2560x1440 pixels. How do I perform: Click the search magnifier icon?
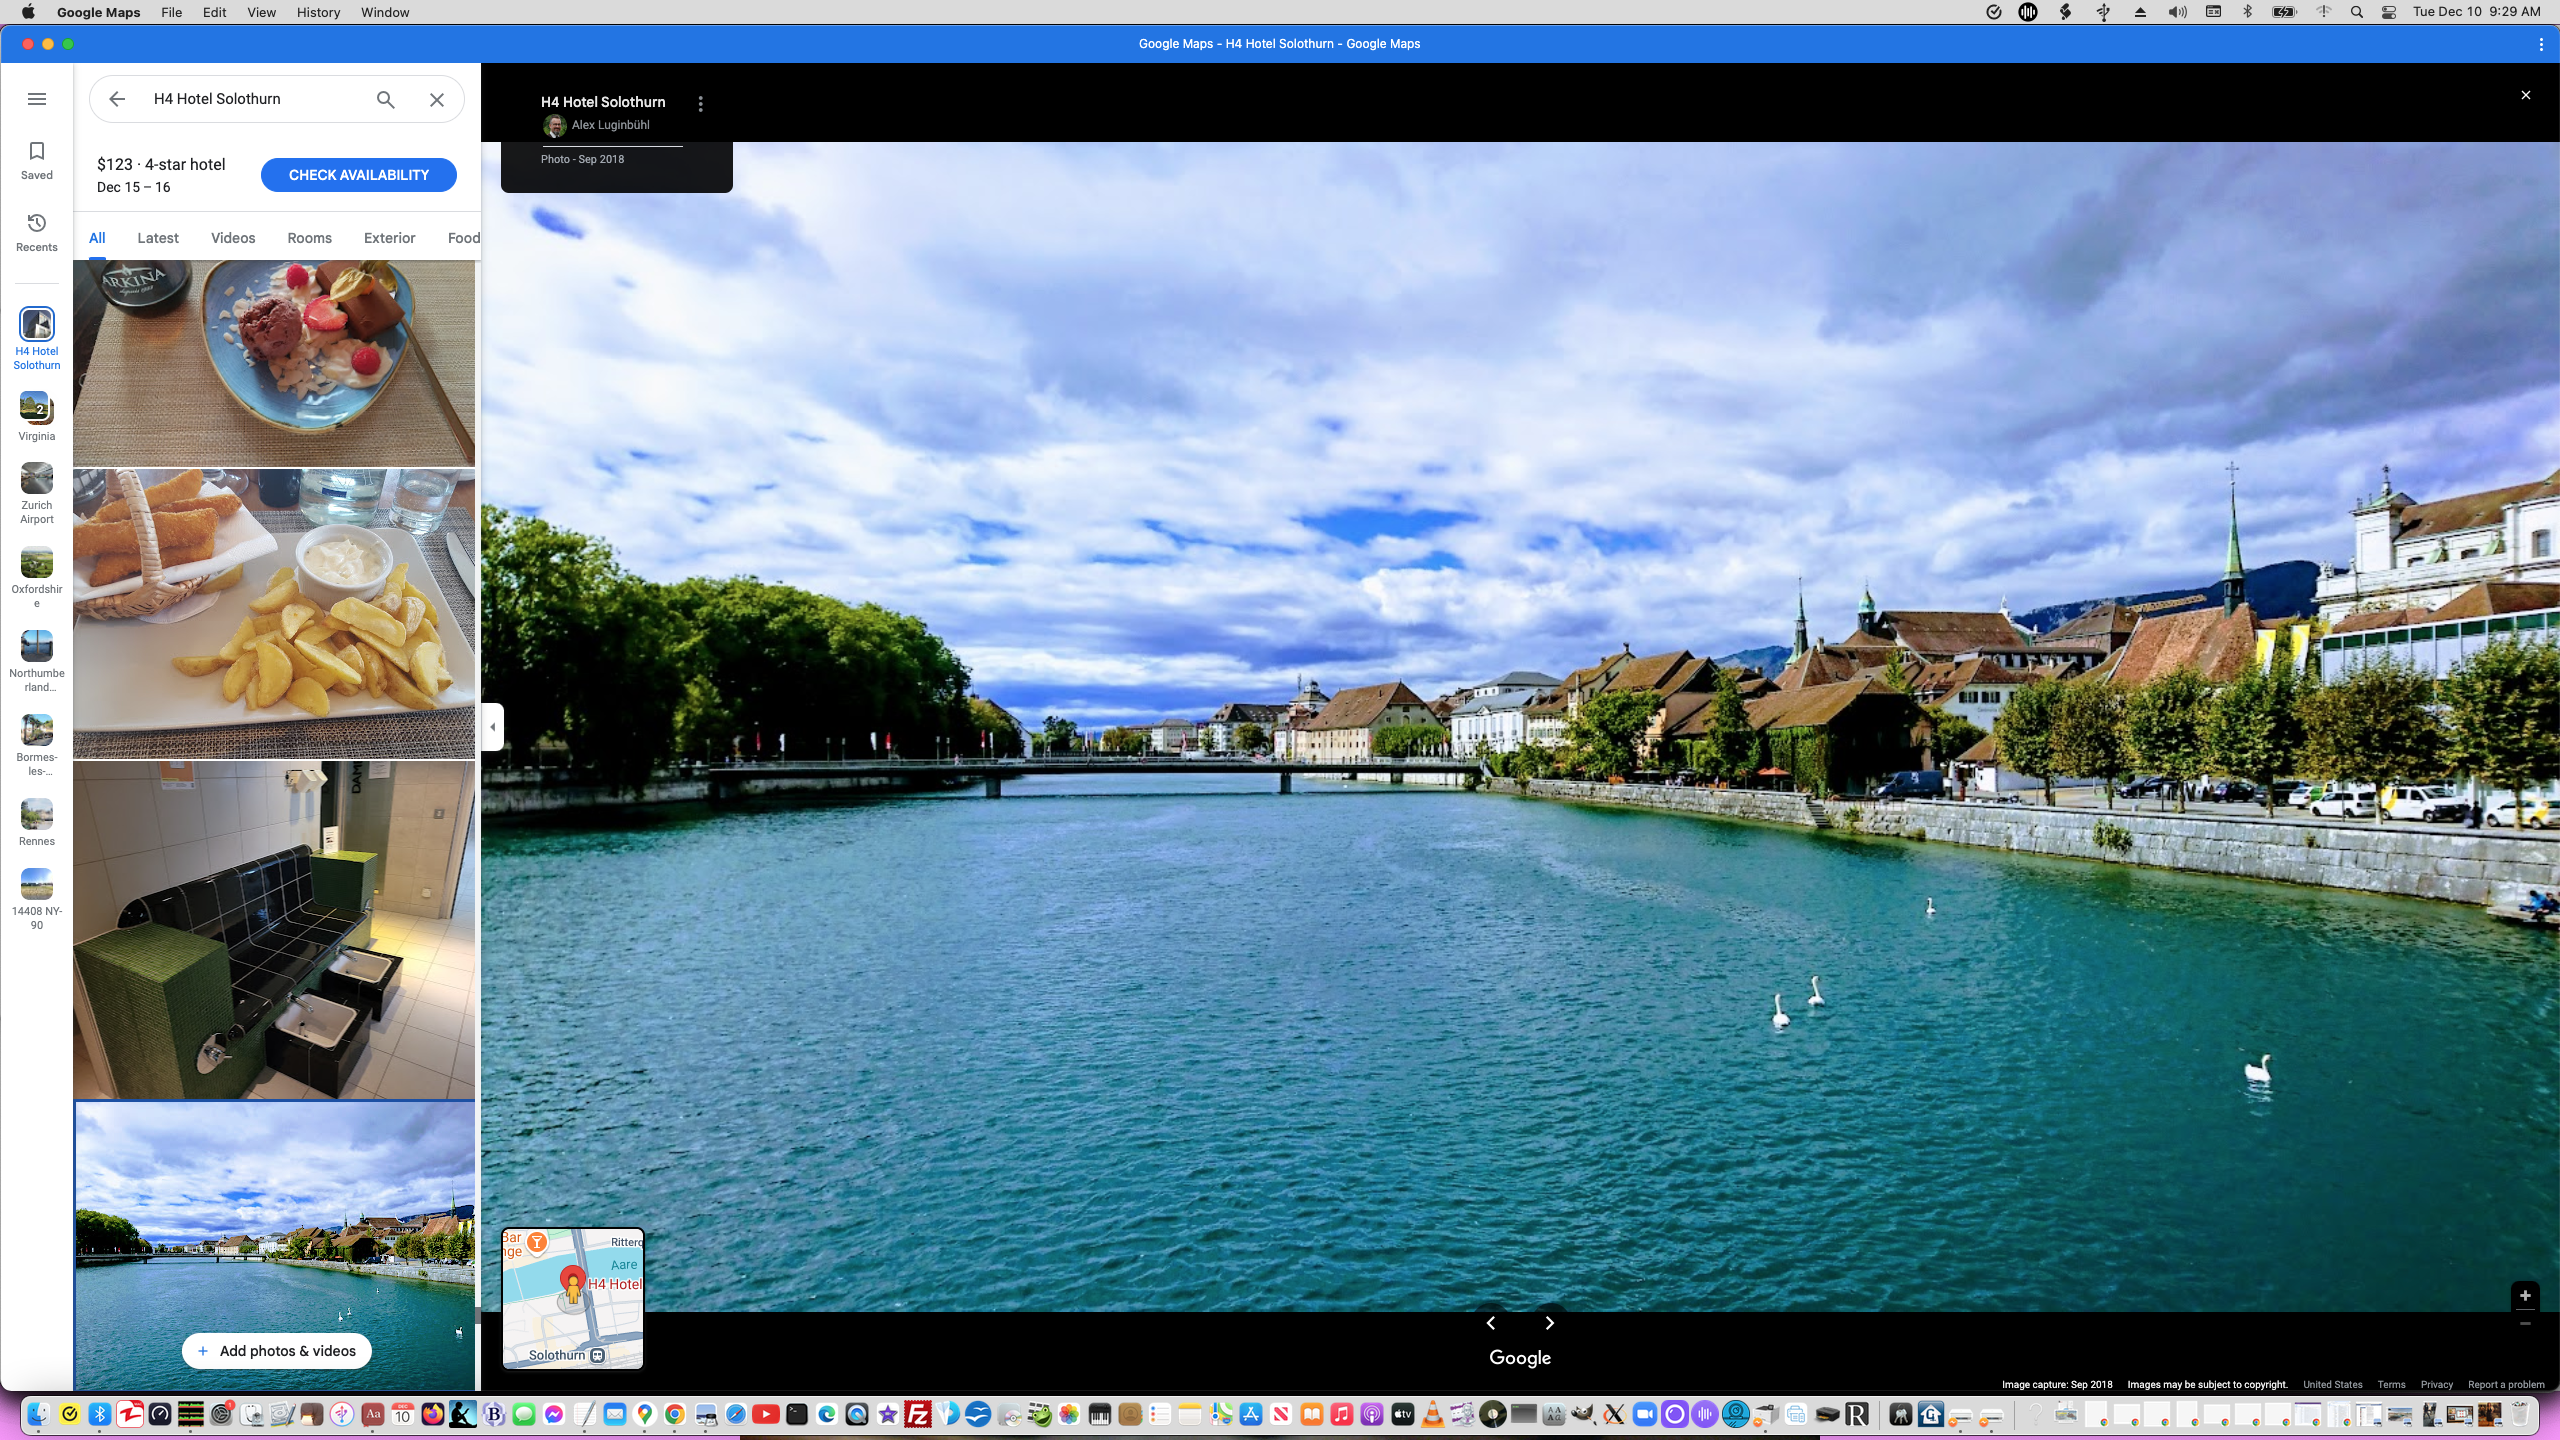pyautogui.click(x=385, y=99)
